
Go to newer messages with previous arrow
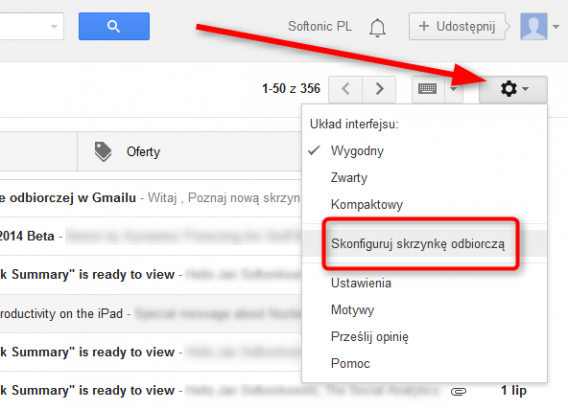tap(346, 89)
